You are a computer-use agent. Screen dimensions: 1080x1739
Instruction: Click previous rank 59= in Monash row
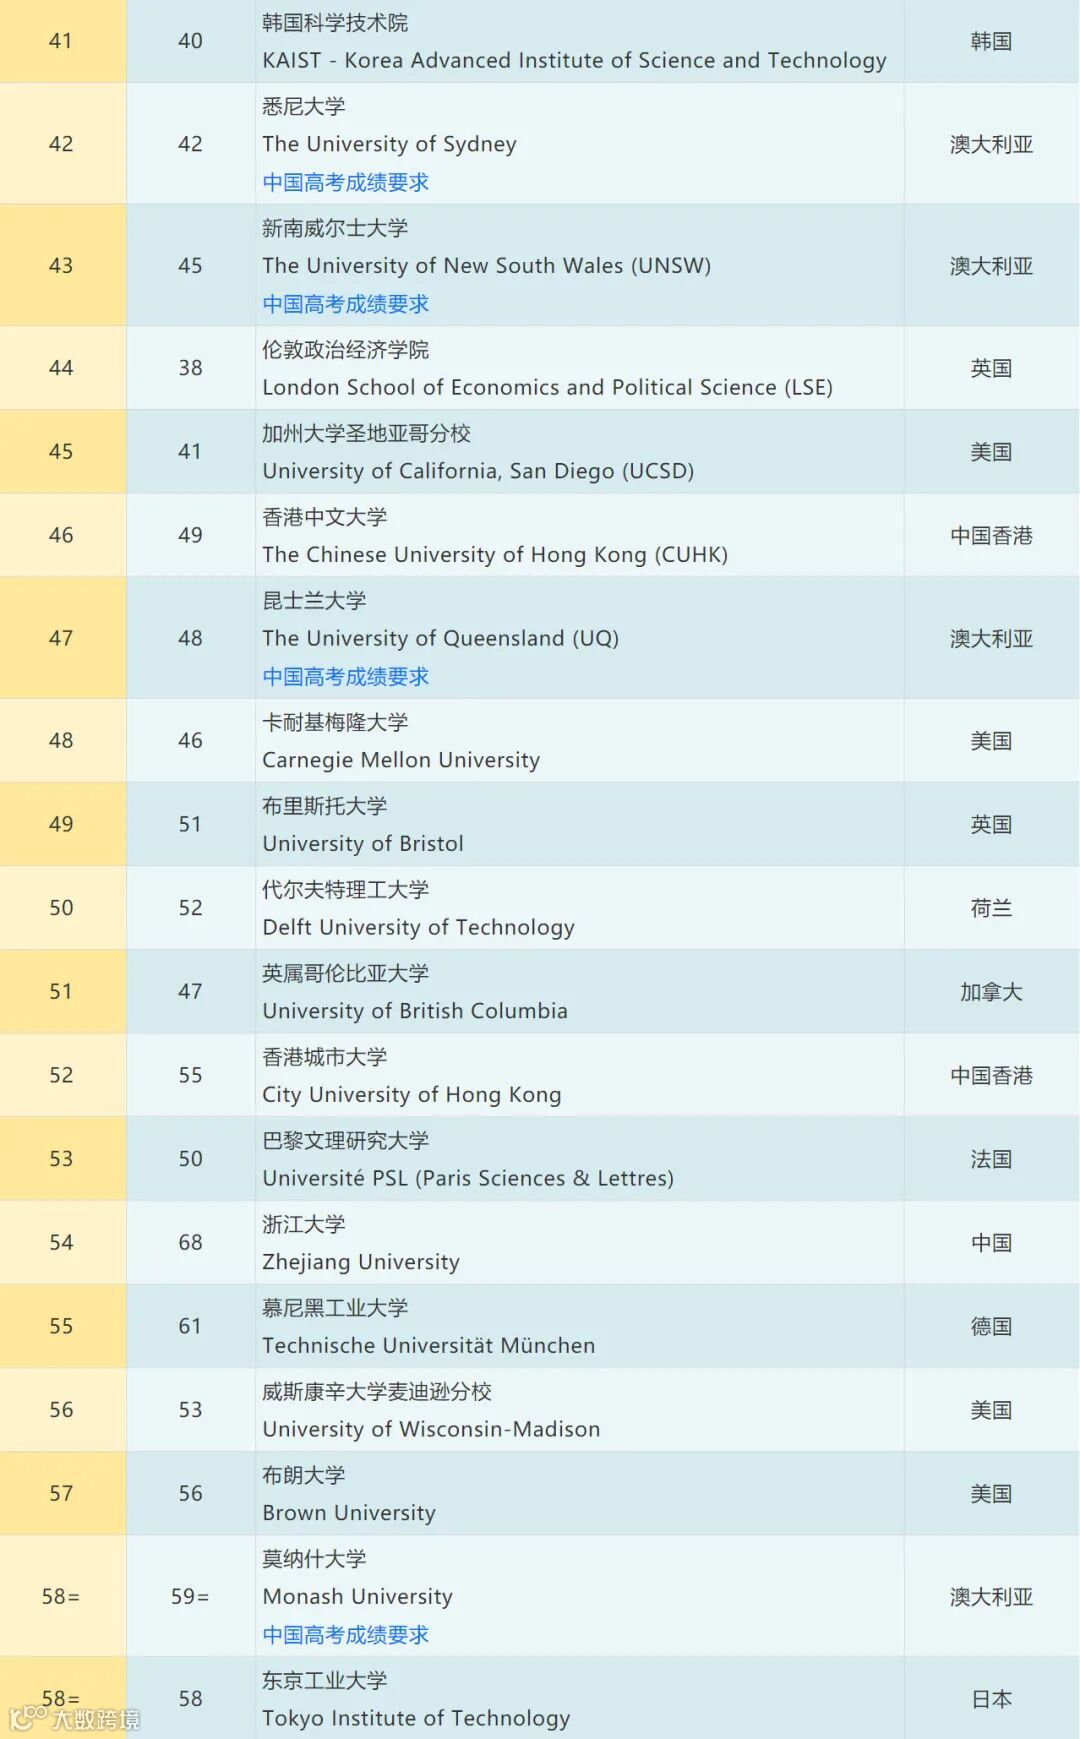tap(190, 1597)
